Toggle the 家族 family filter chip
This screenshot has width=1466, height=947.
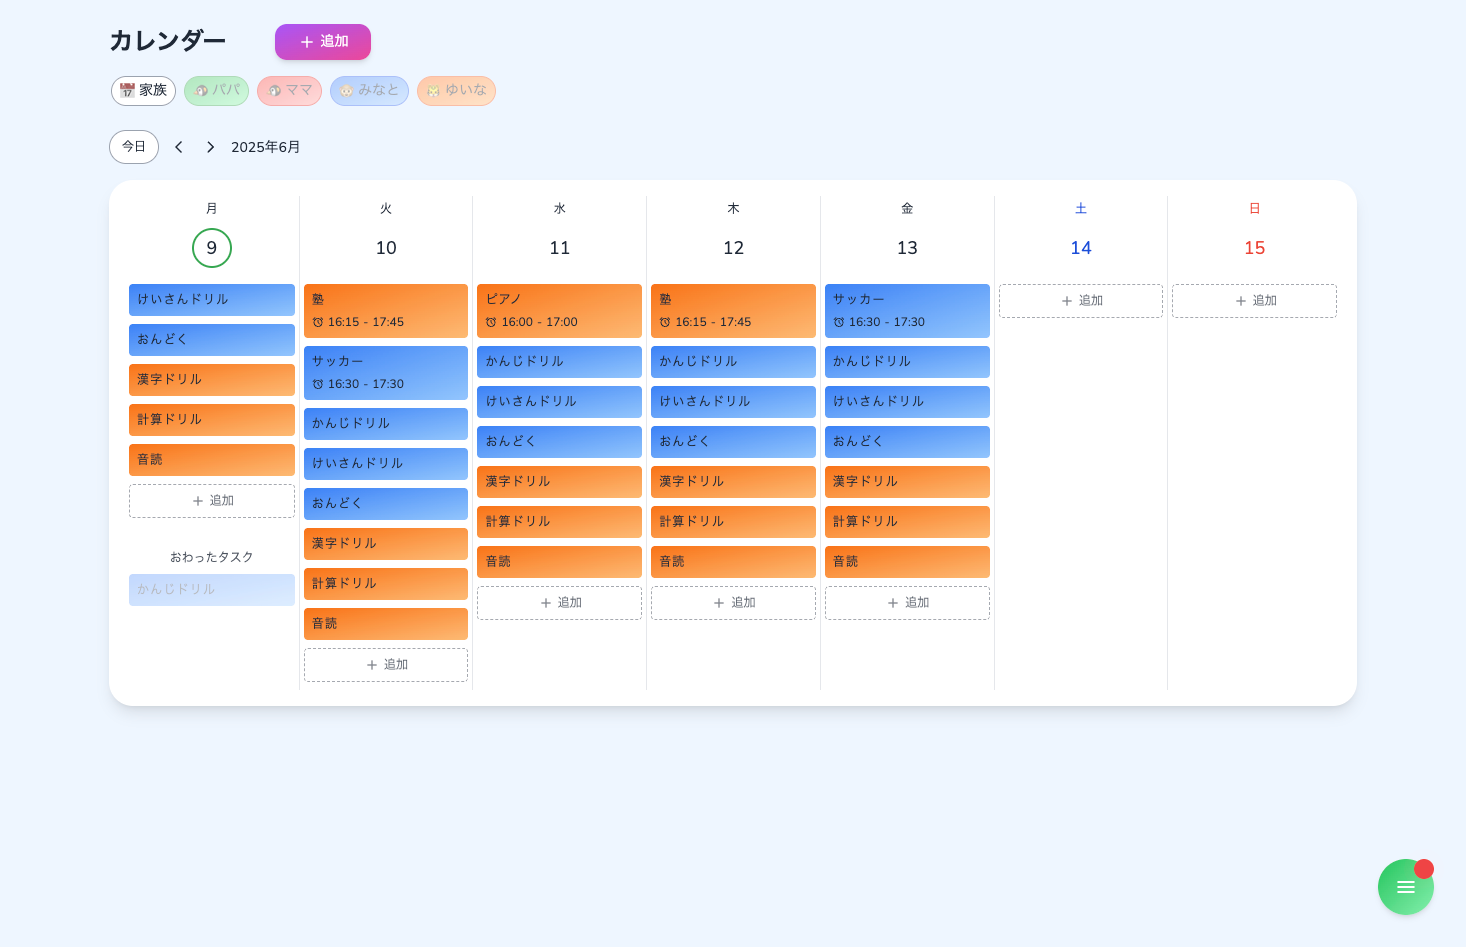click(x=143, y=91)
